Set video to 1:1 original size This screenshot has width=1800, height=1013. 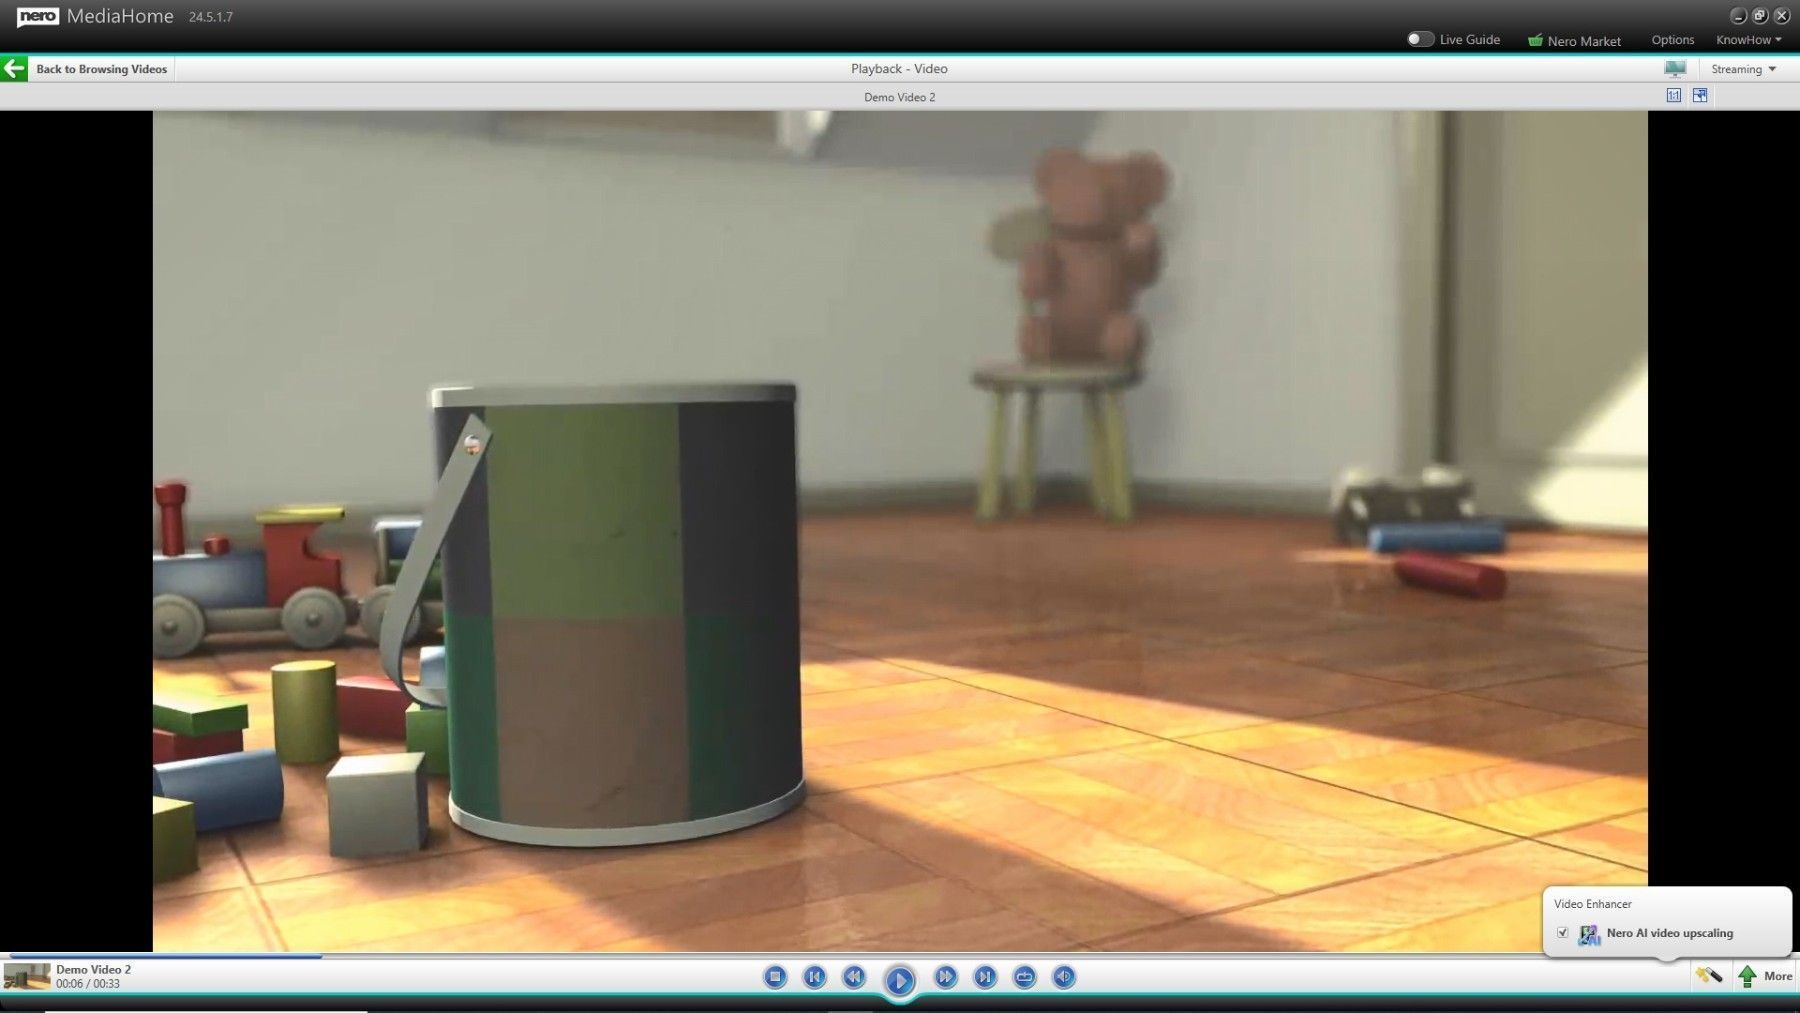click(x=1674, y=96)
